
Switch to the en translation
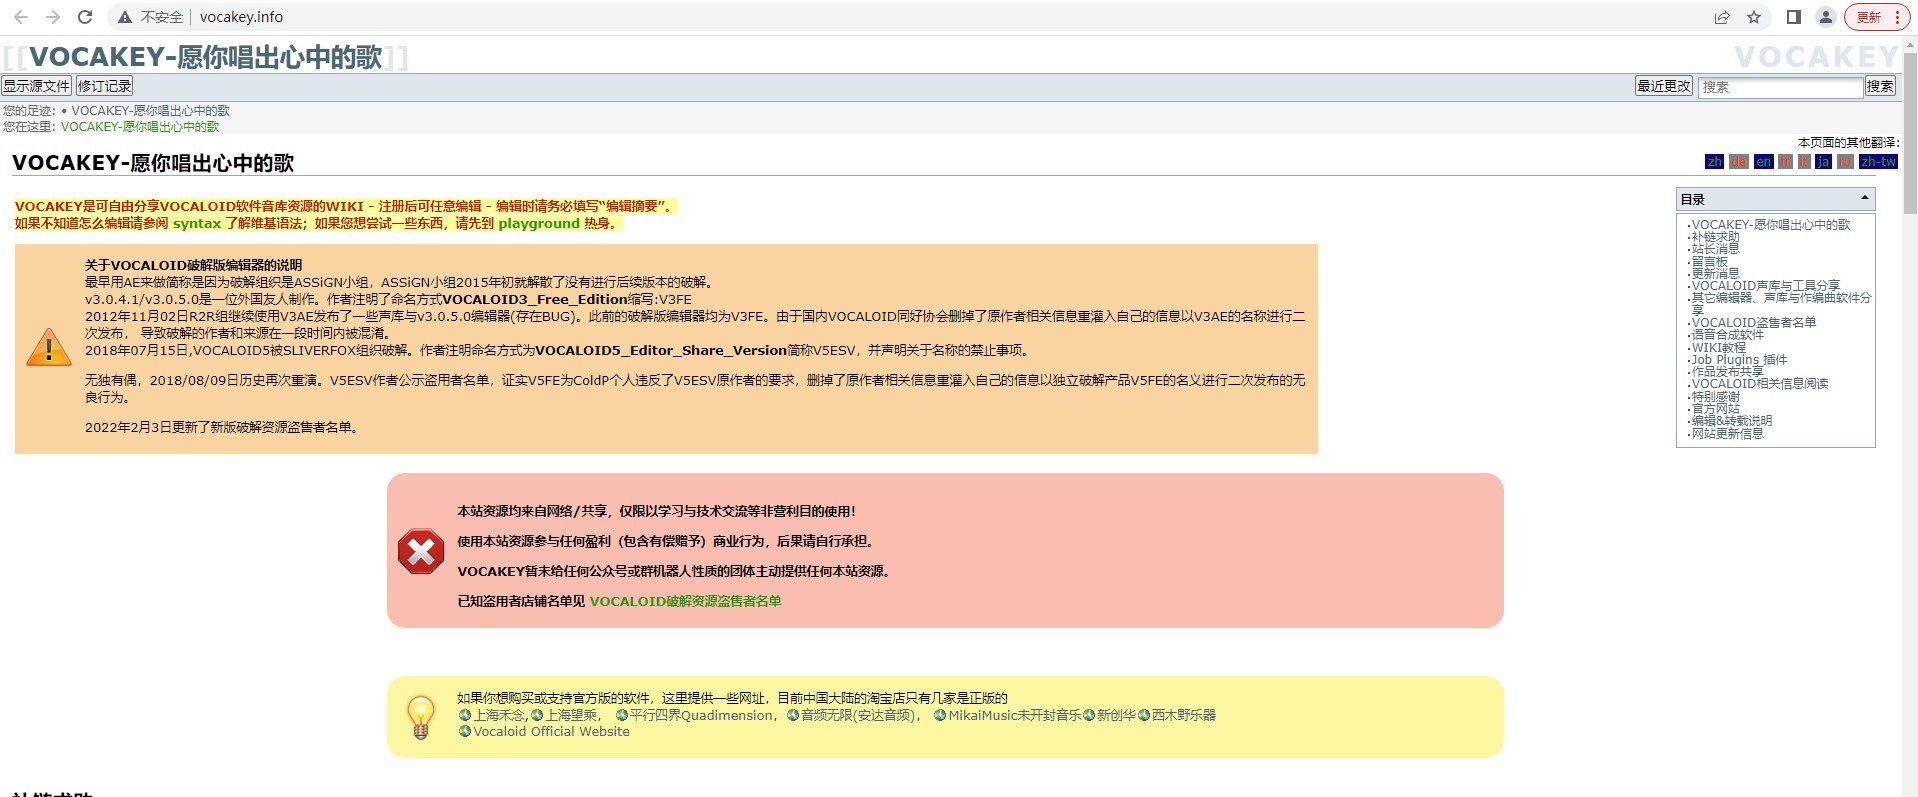1763,162
